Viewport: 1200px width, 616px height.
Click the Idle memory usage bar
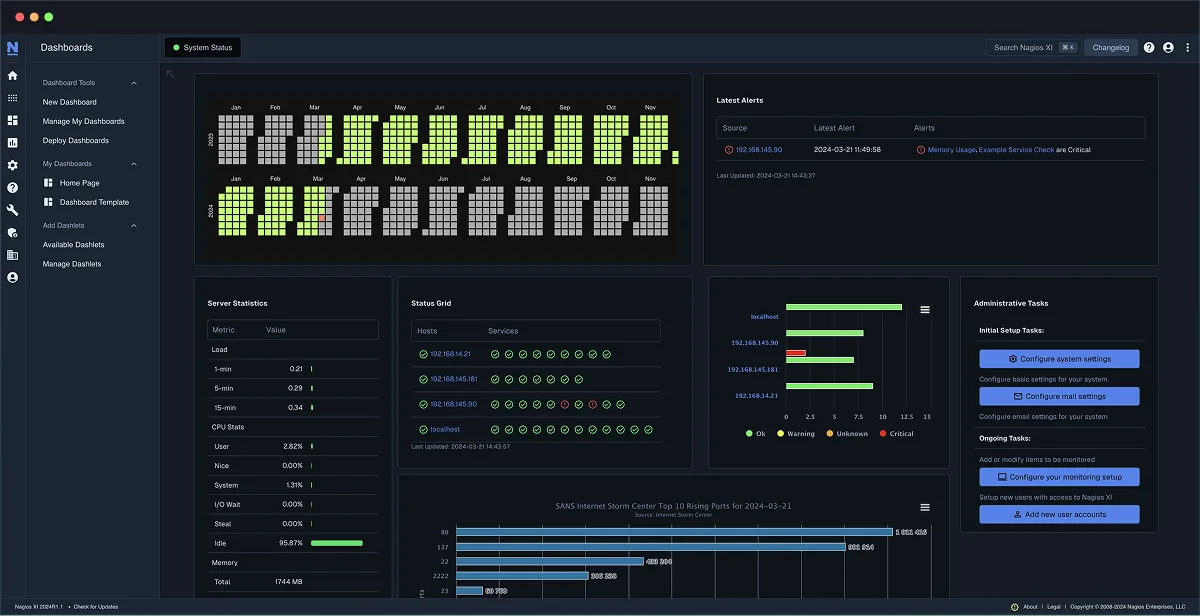coord(335,543)
